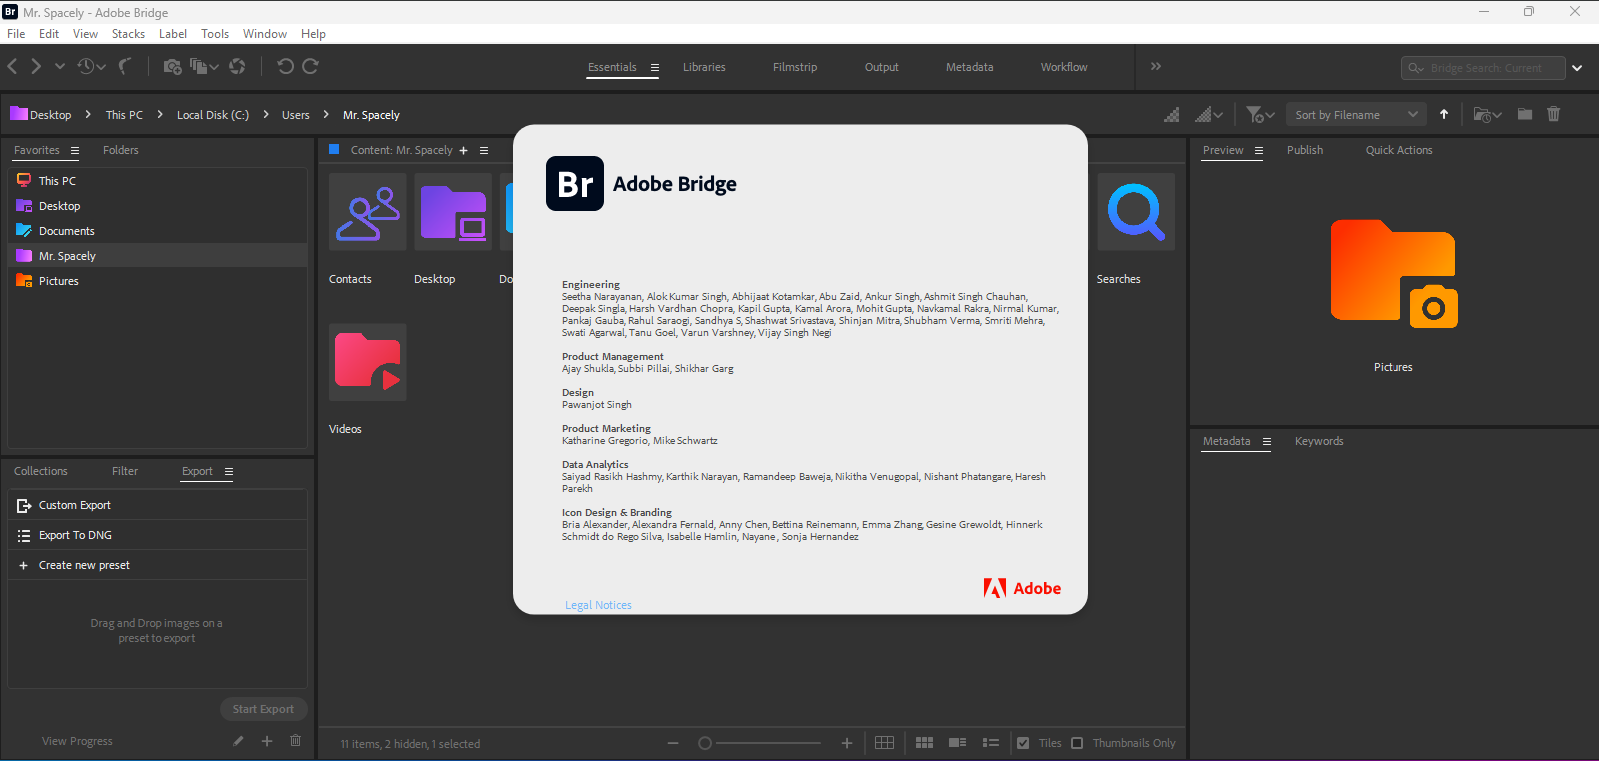The width and height of the screenshot is (1599, 761).
Task: Open the Sort by Filename dropdown
Action: [1356, 115]
